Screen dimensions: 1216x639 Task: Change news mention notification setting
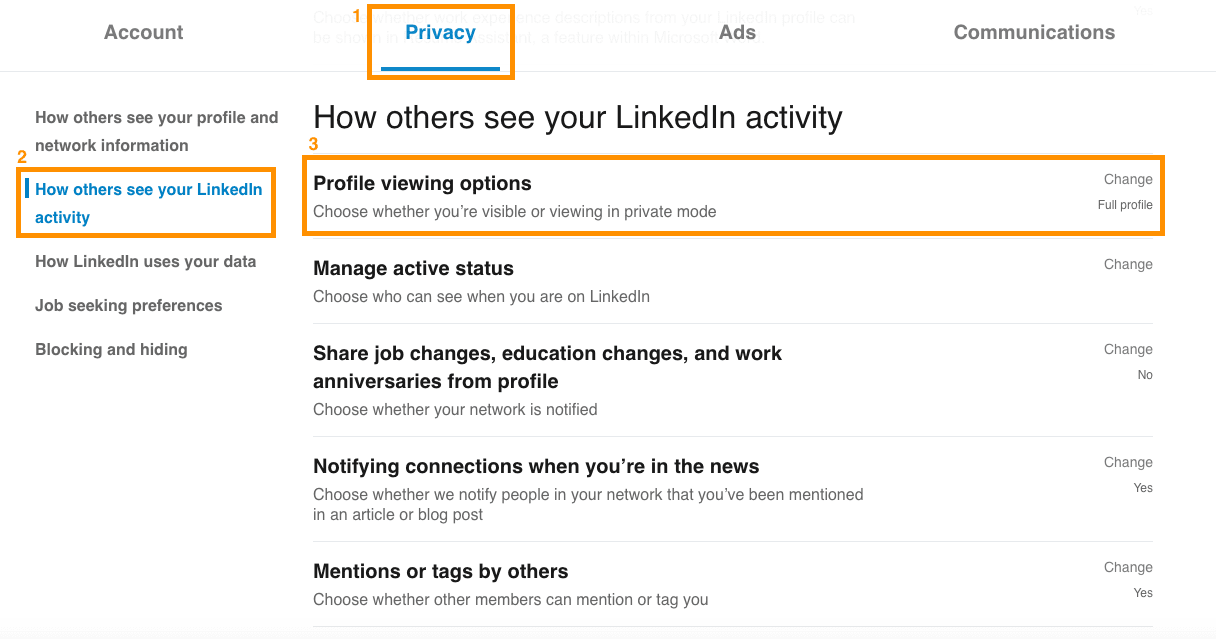pyautogui.click(x=1127, y=462)
